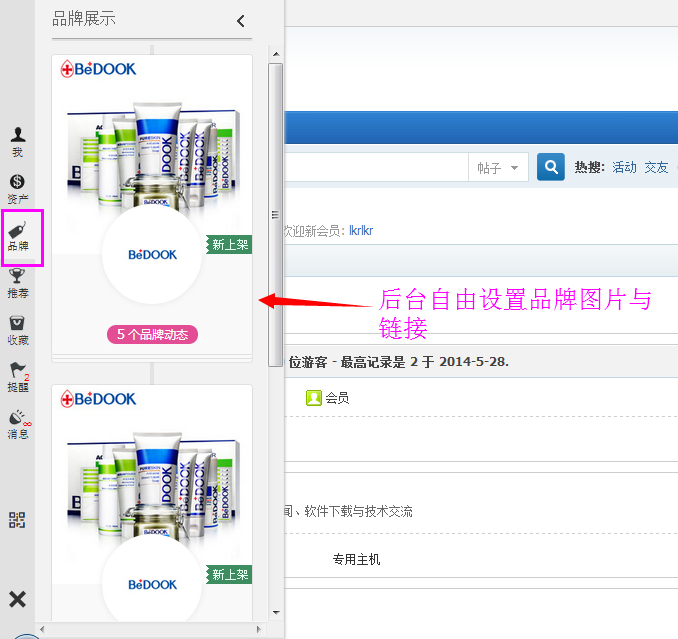Viewport: 678px width, 639px height.
Task: Open the 我 (Me) sidebar icon
Action: [18, 142]
